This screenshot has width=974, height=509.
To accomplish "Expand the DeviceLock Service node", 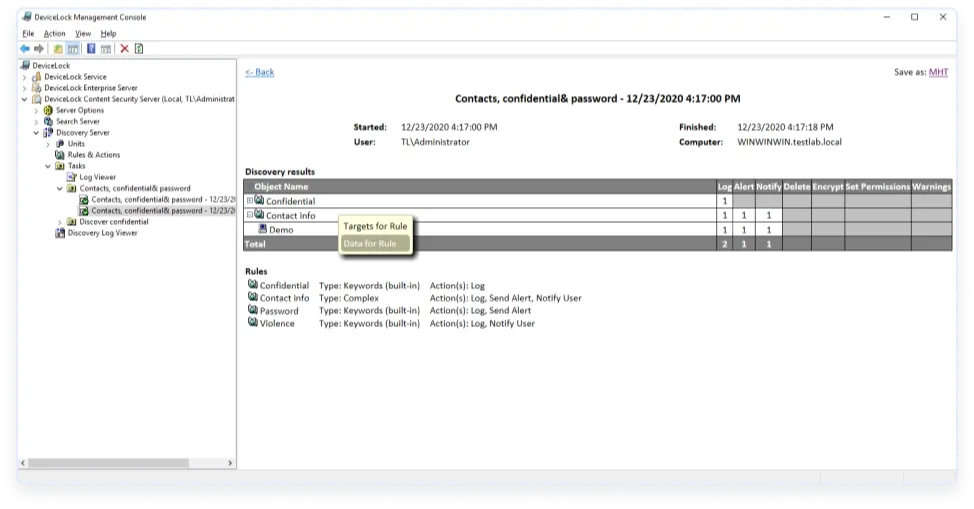I will [x=25, y=77].
